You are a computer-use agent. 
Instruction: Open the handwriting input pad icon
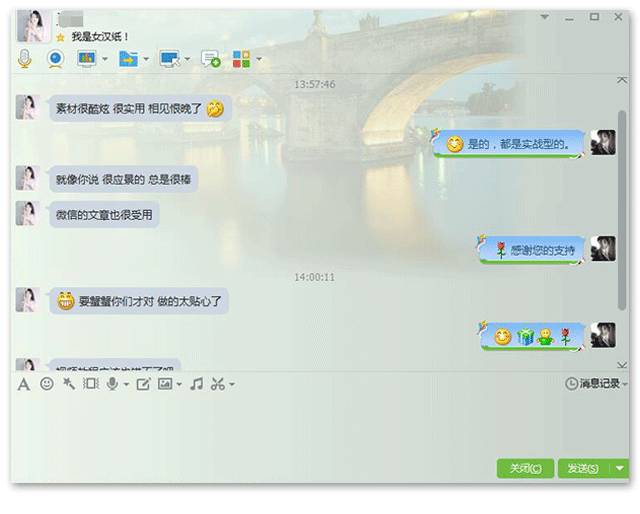143,384
